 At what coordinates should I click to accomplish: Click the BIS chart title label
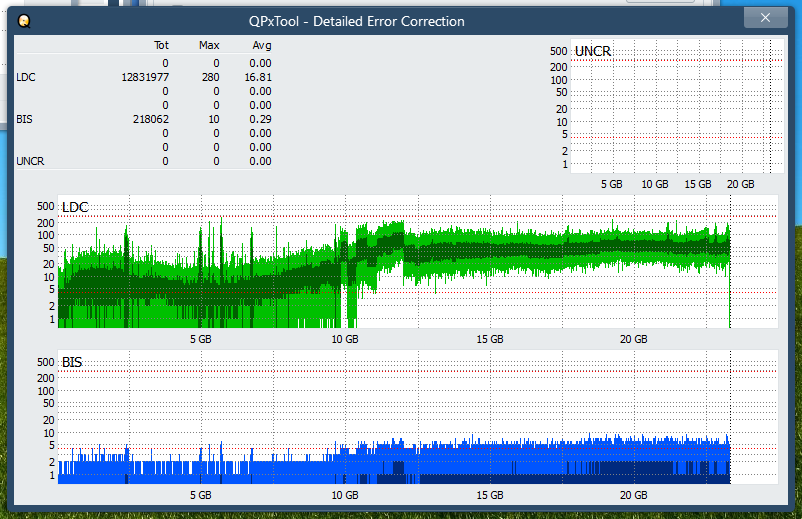click(x=72, y=361)
